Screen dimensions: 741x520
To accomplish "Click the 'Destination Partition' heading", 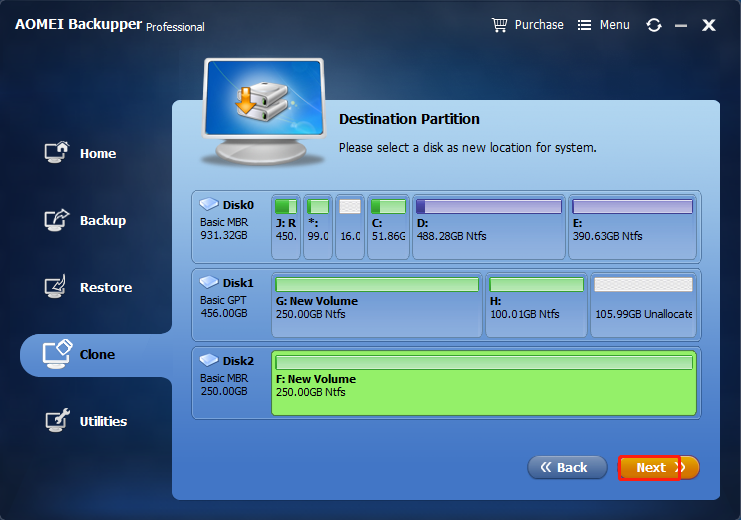I will click(409, 119).
